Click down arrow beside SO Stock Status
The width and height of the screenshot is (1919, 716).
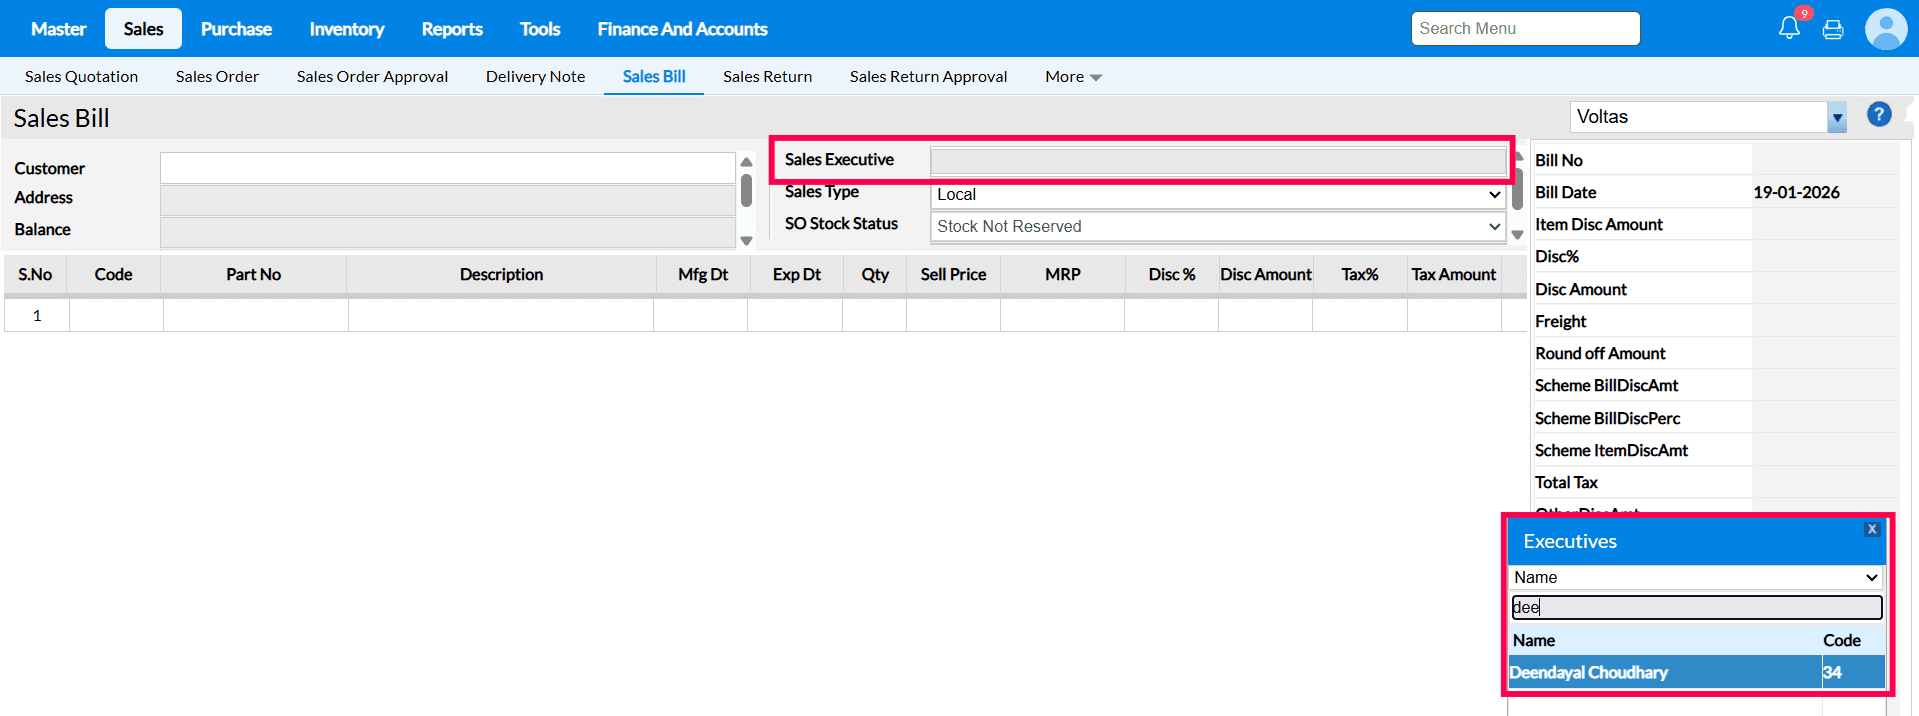click(1517, 235)
